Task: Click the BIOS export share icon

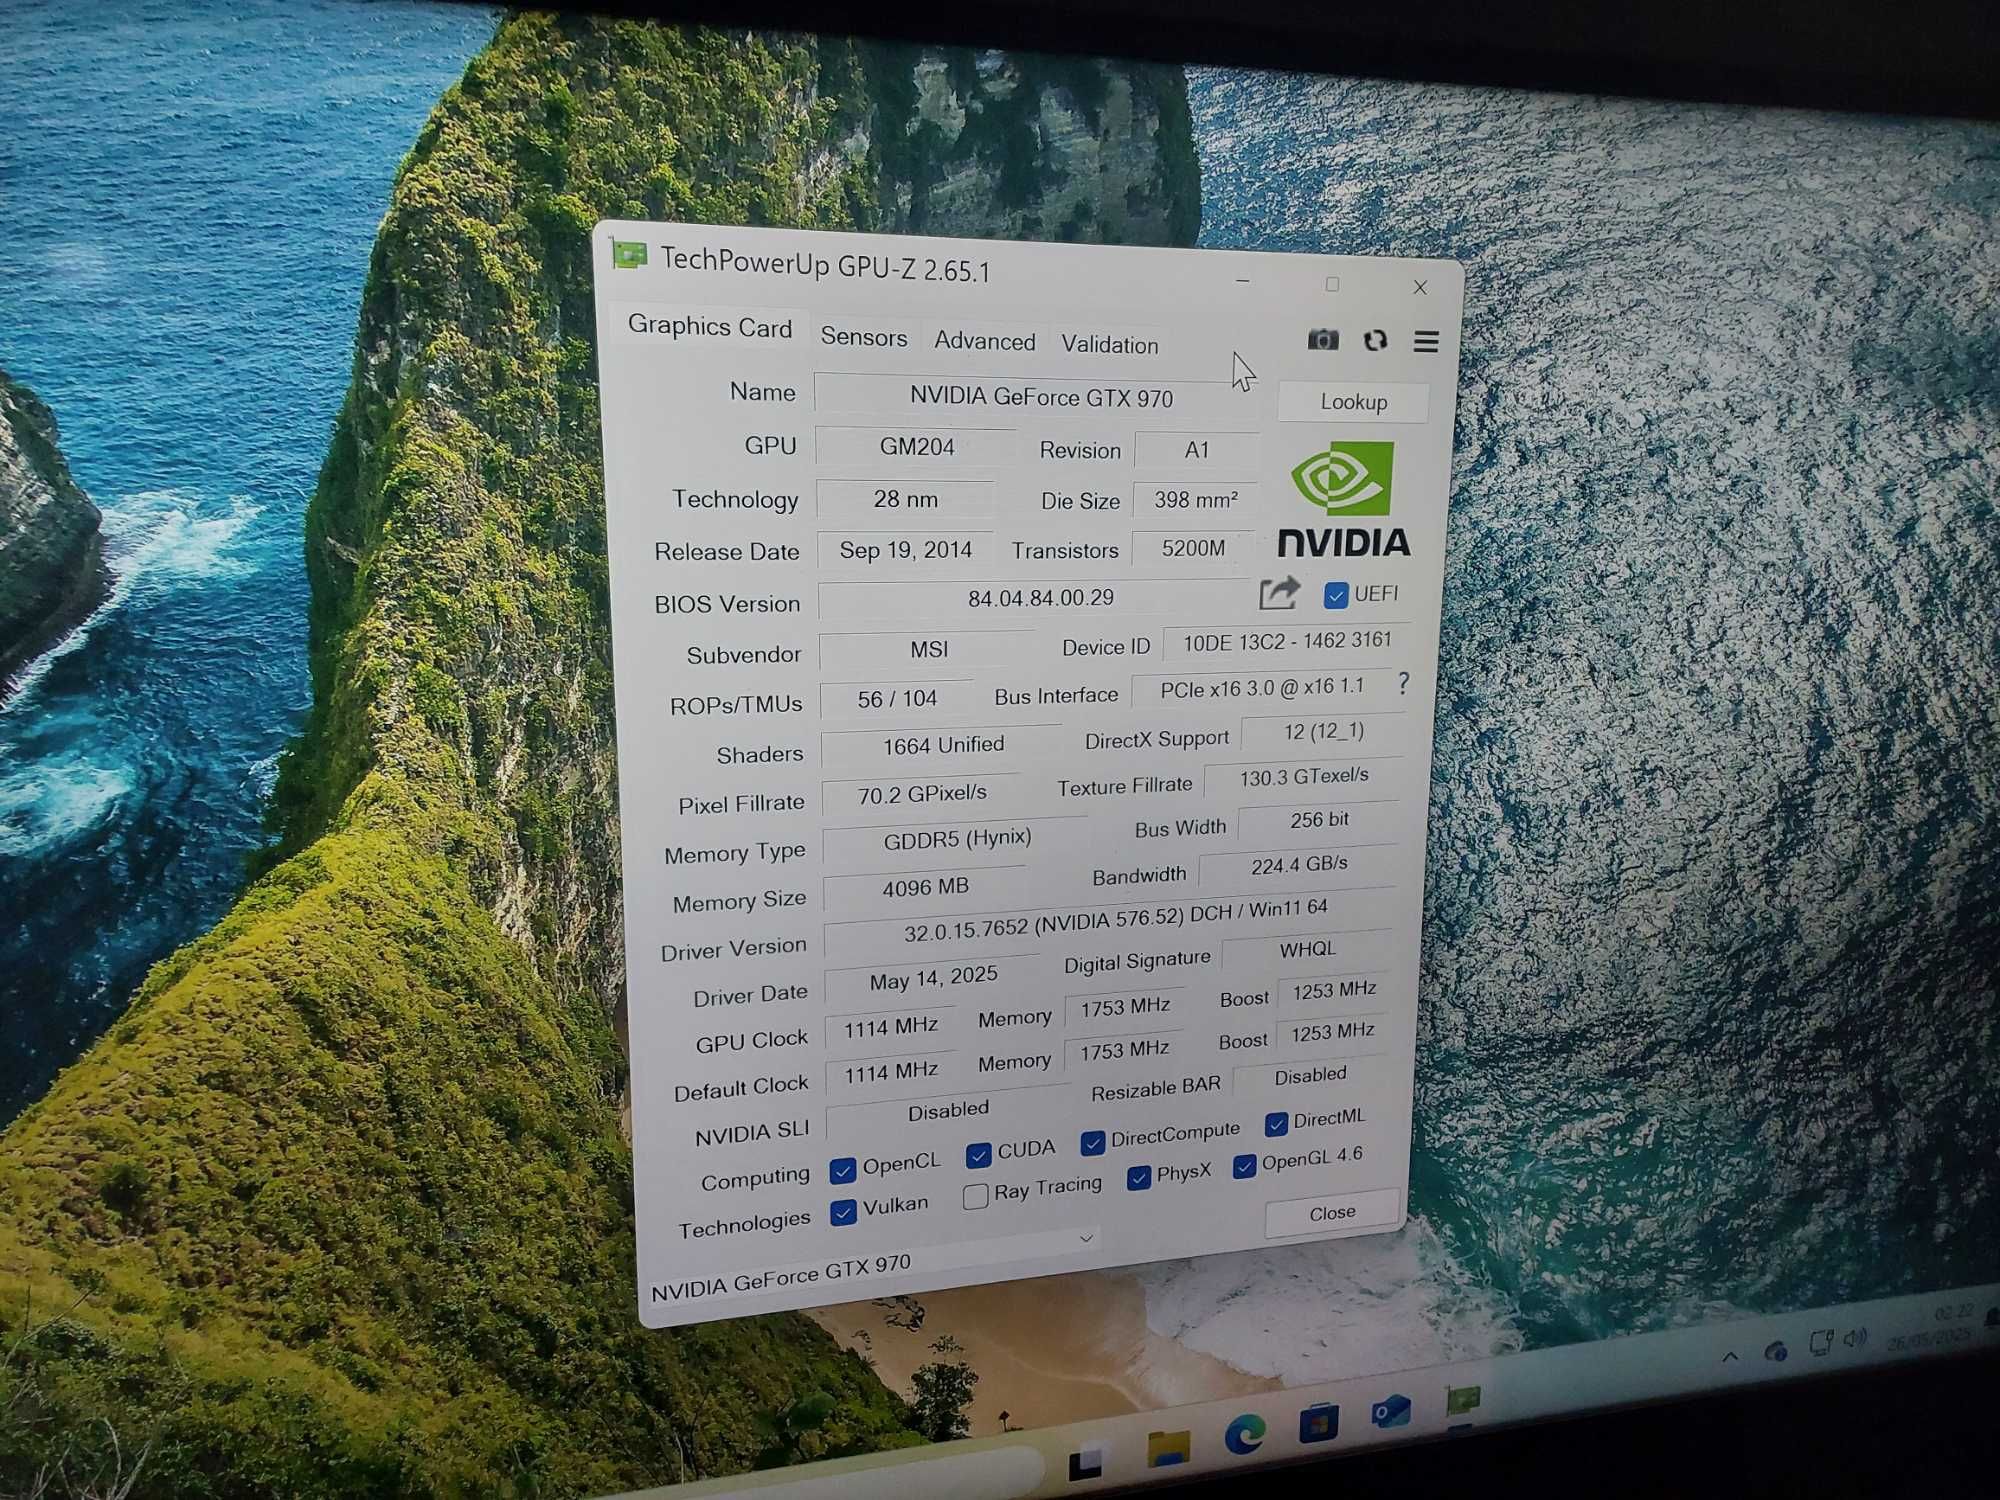Action: (1279, 593)
